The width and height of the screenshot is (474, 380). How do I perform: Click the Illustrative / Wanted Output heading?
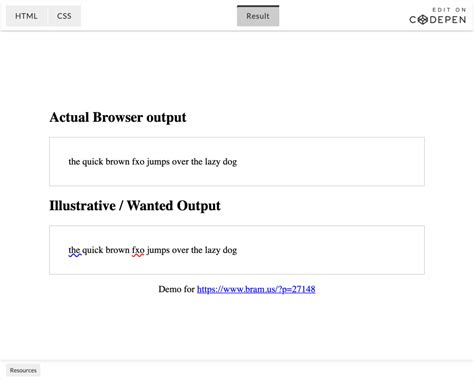(135, 206)
